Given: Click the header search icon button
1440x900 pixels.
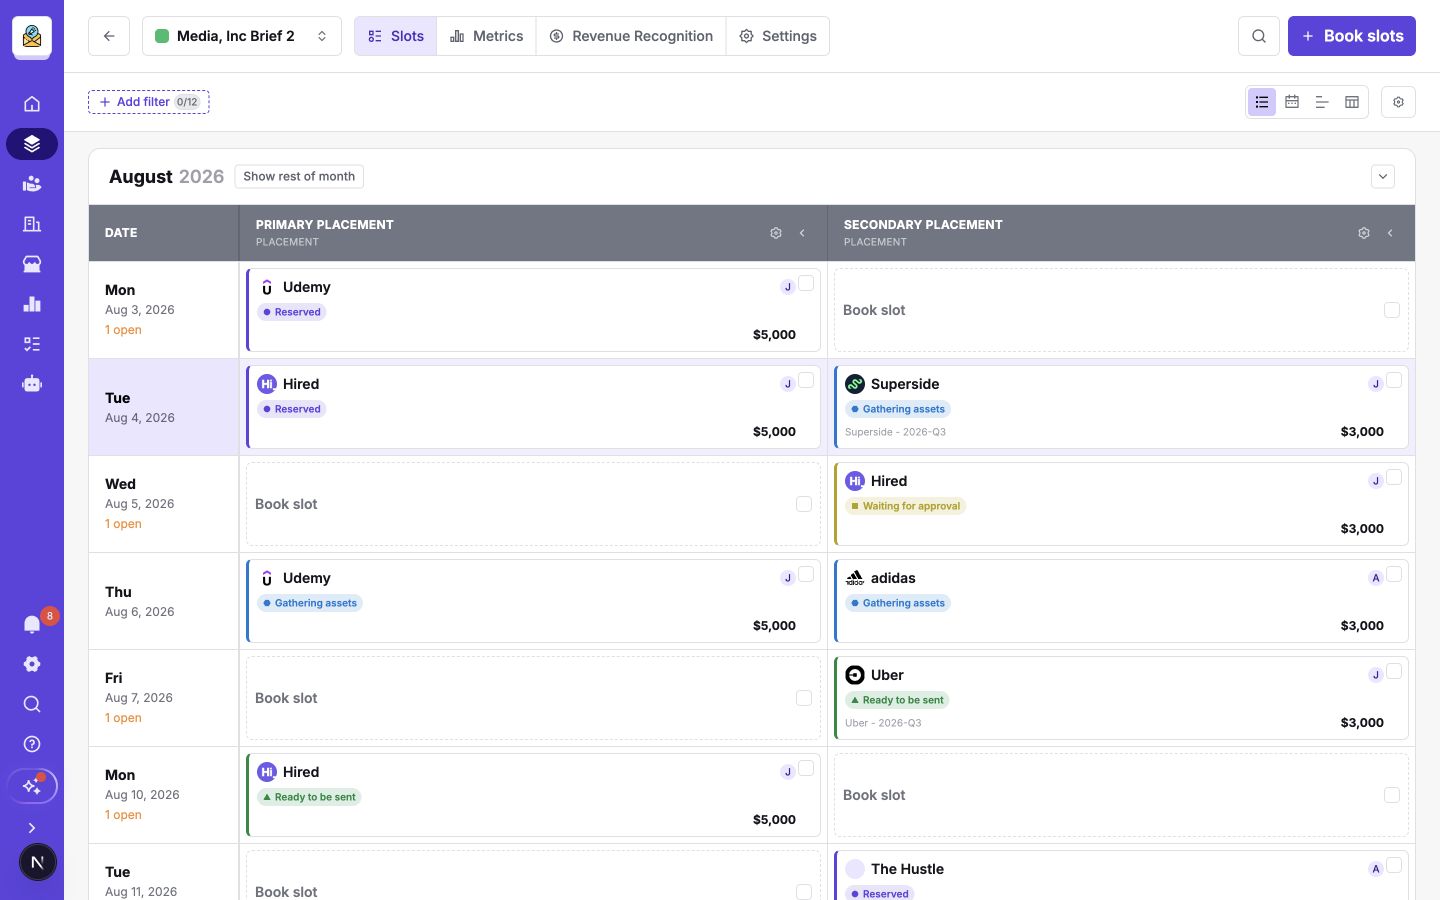Looking at the screenshot, I should tap(1259, 36).
